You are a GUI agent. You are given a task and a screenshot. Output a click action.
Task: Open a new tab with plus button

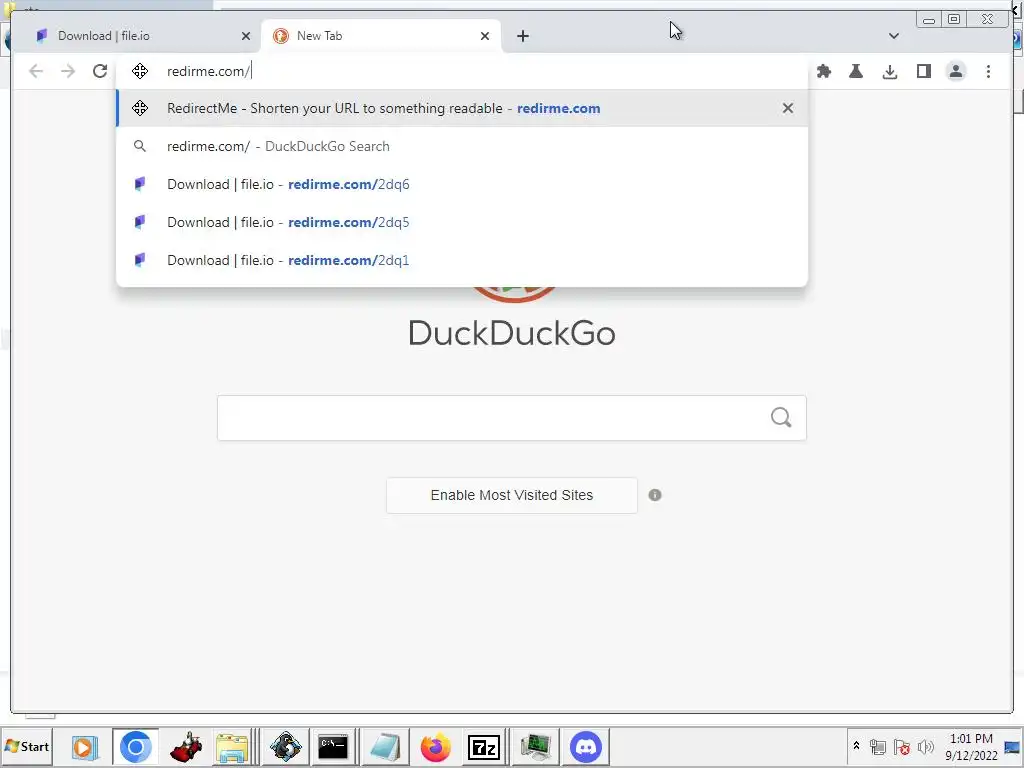click(x=522, y=36)
